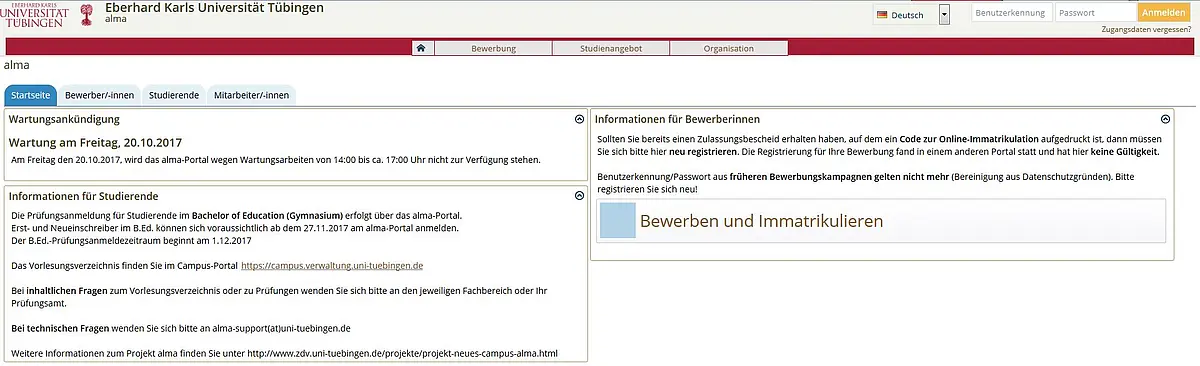Click the Informationen für Studierende heading
The image size is (1200, 366).
pos(83,196)
